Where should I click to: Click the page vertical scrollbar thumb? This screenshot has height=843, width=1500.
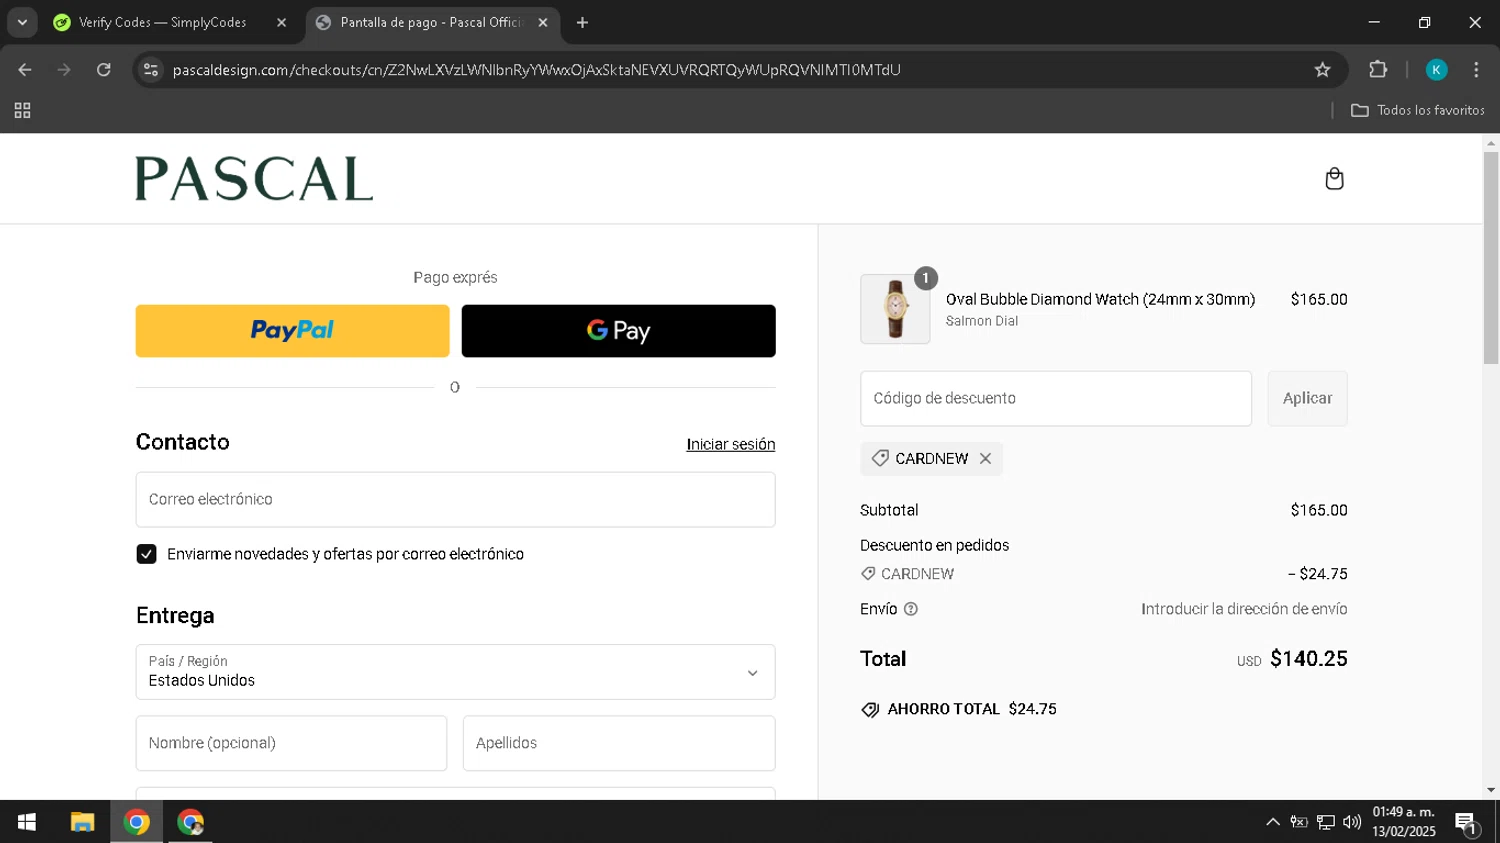pyautogui.click(x=1491, y=258)
